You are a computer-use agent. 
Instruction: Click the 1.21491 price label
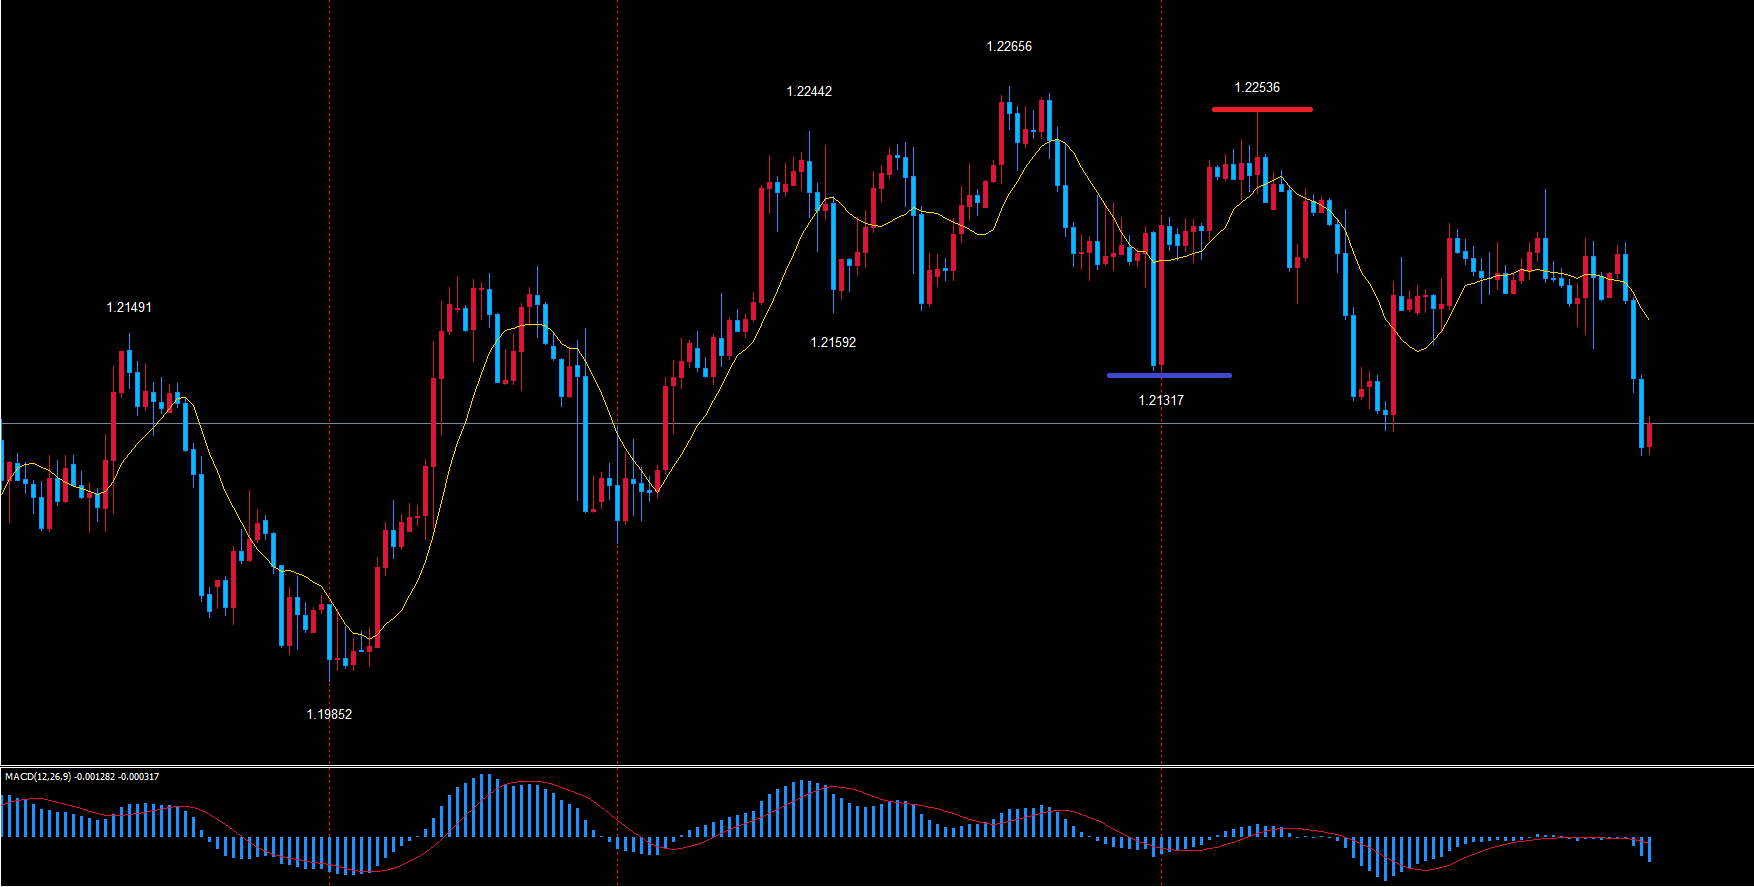pos(129,308)
